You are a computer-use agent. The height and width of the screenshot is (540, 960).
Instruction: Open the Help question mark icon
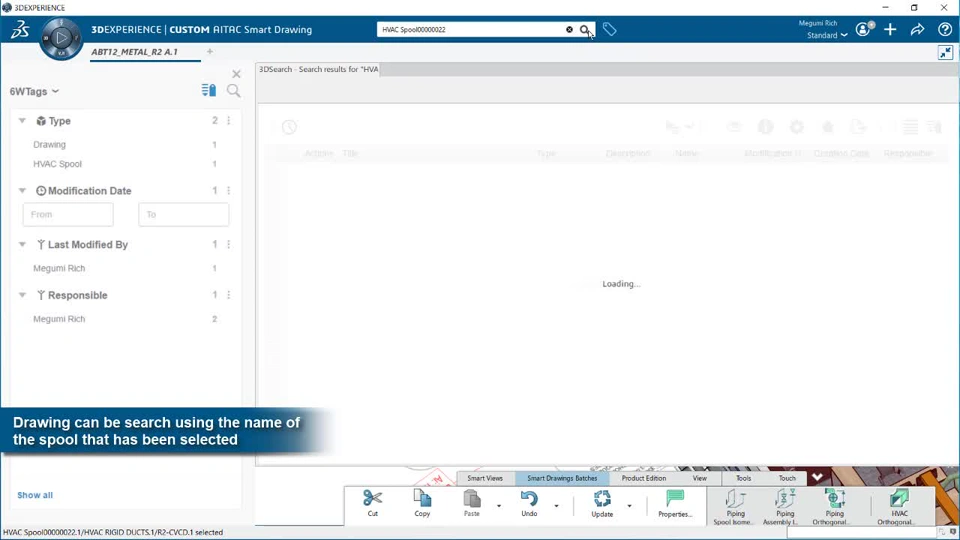coord(945,29)
